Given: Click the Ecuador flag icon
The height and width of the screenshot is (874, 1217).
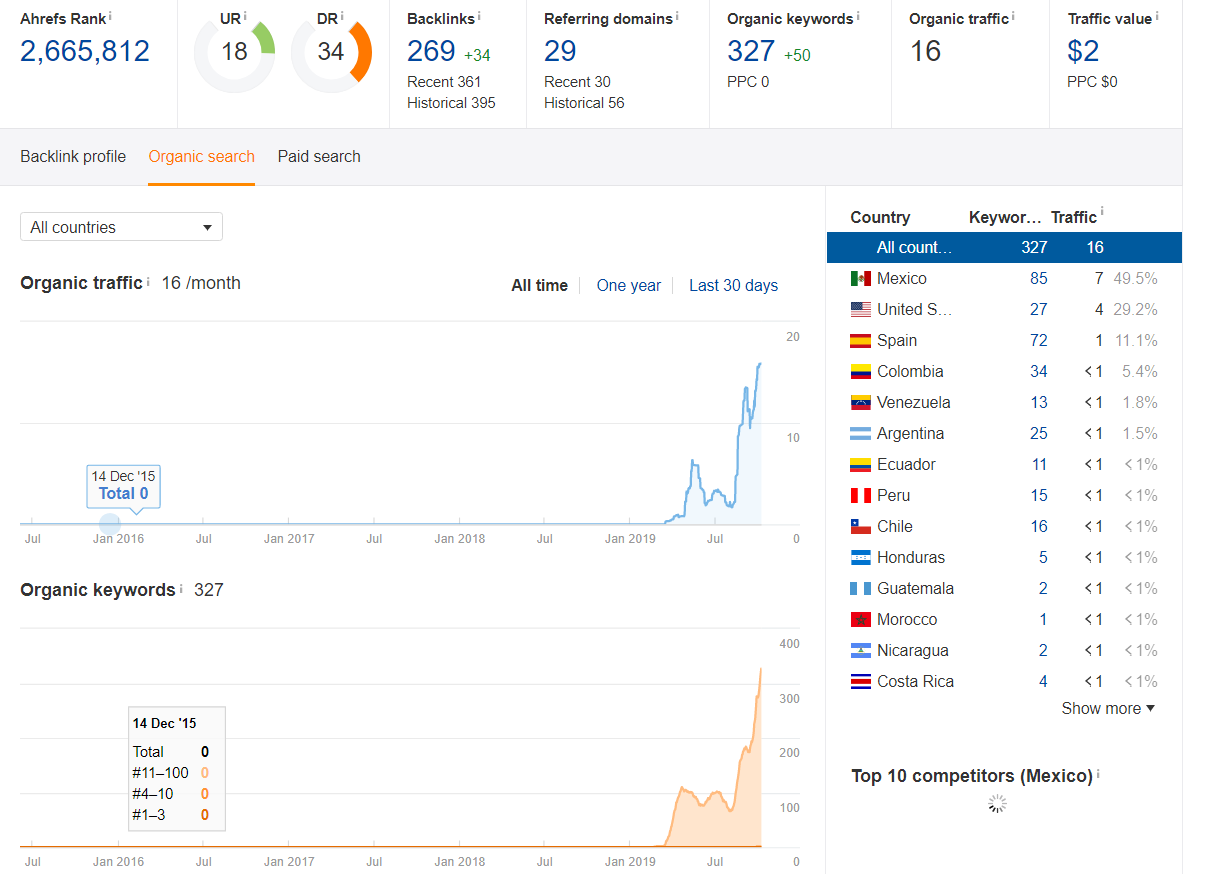Looking at the screenshot, I should click(x=860, y=464).
